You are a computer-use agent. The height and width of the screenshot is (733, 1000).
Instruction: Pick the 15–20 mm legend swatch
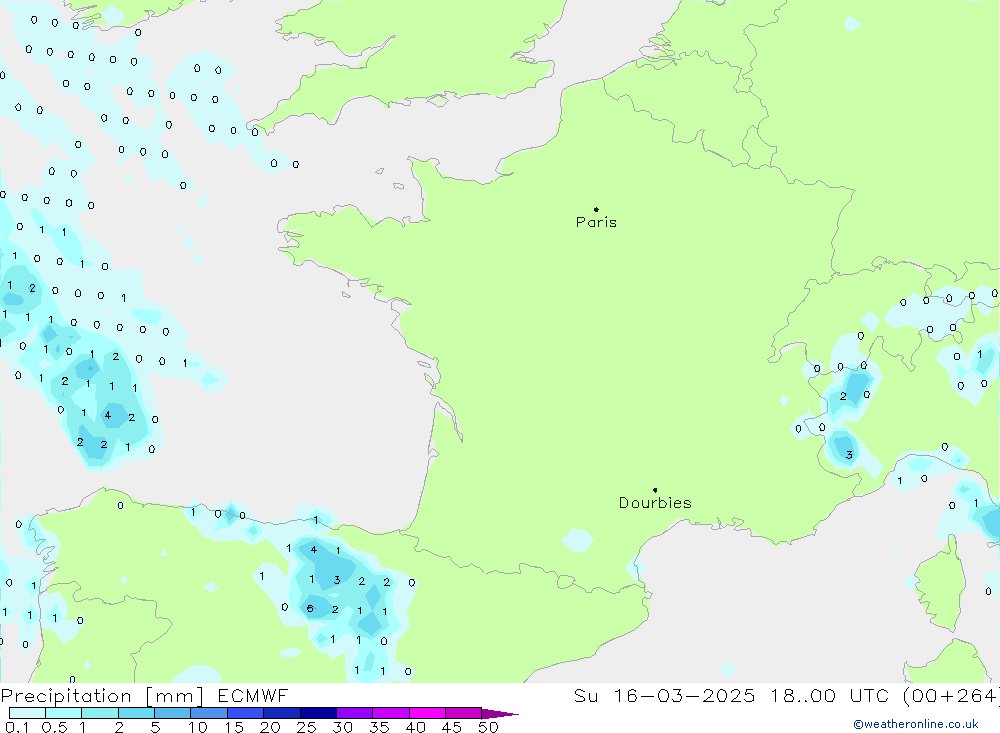coord(245,713)
